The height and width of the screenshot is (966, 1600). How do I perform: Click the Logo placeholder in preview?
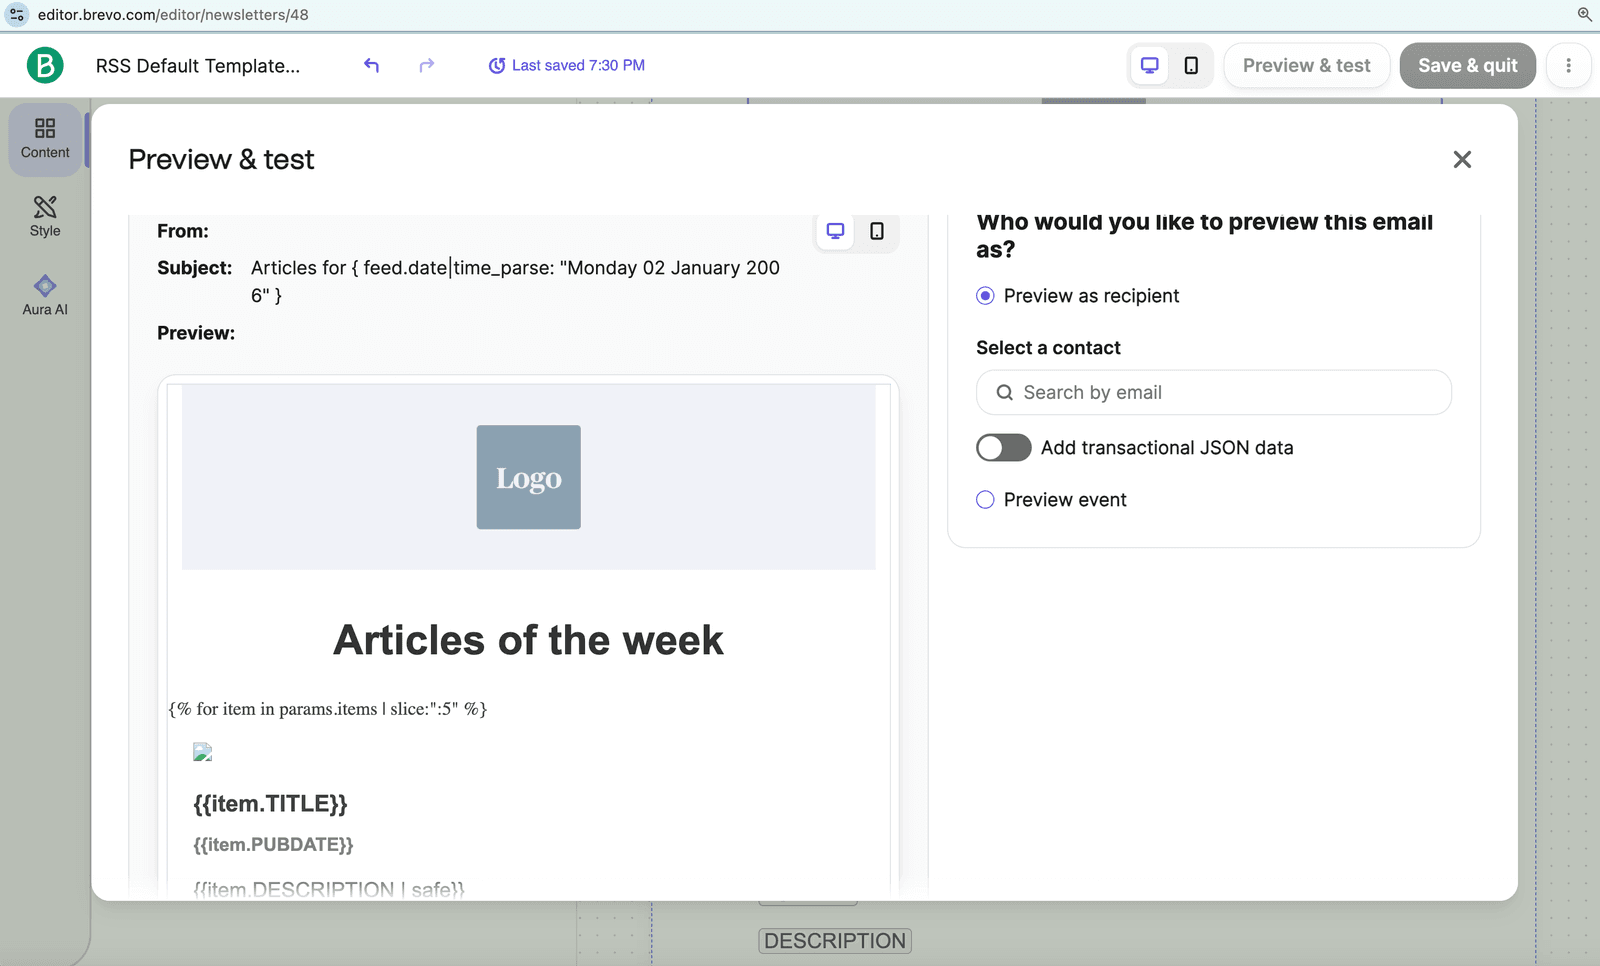coord(529,477)
